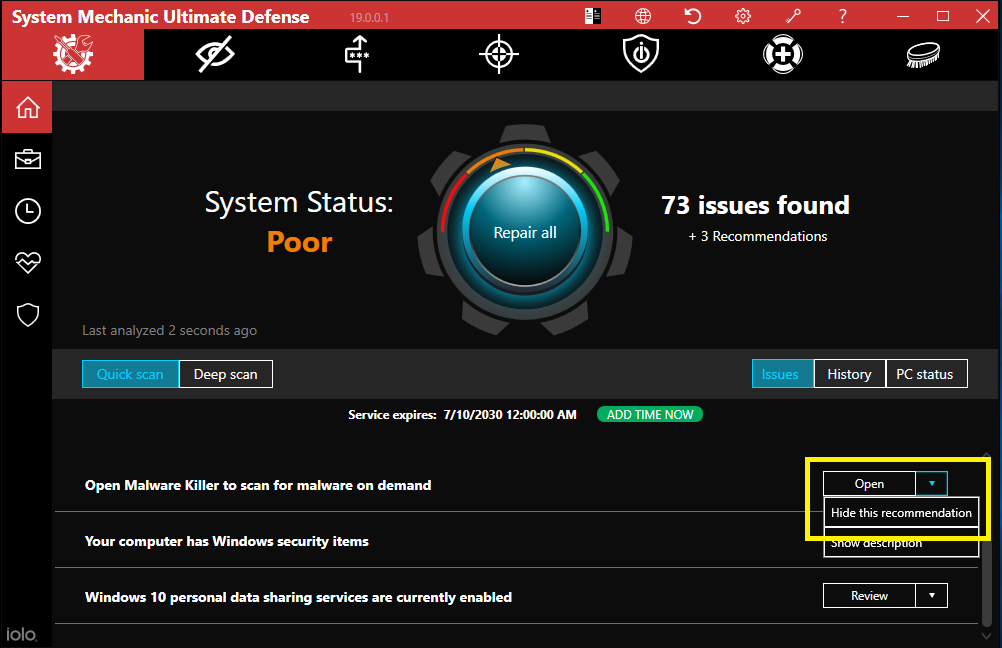Click Your computer has Windows security items
Image resolution: width=1002 pixels, height=648 pixels.
227,541
